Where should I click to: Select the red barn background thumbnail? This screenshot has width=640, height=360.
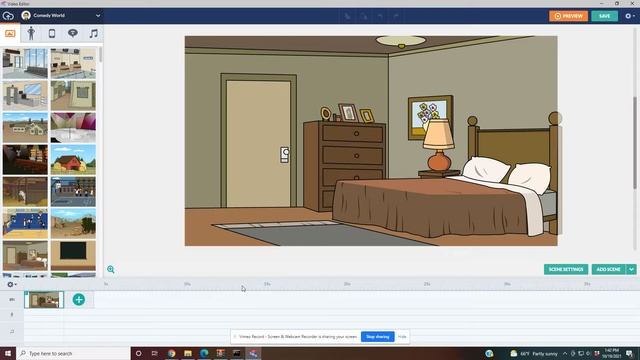pos(73,160)
